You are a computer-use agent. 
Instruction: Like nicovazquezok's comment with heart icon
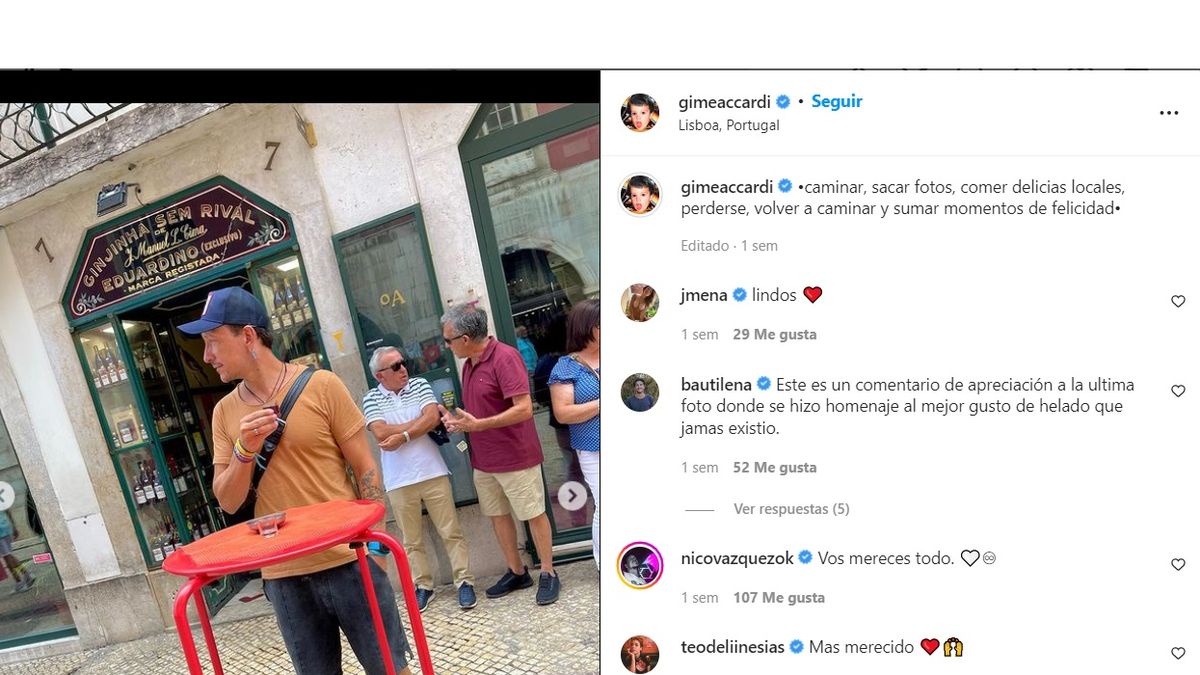[x=1178, y=565]
